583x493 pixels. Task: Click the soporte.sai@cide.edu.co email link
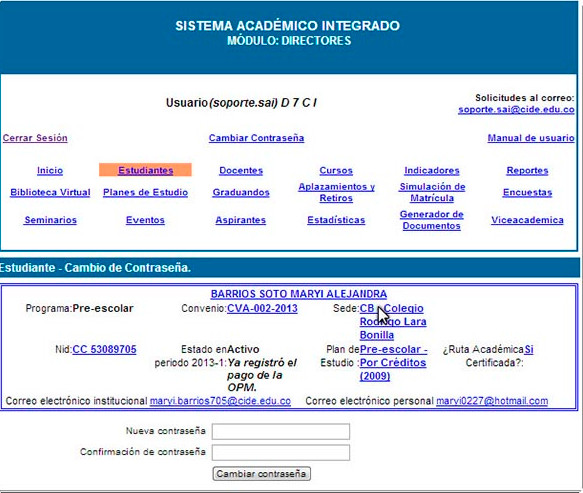pos(516,110)
